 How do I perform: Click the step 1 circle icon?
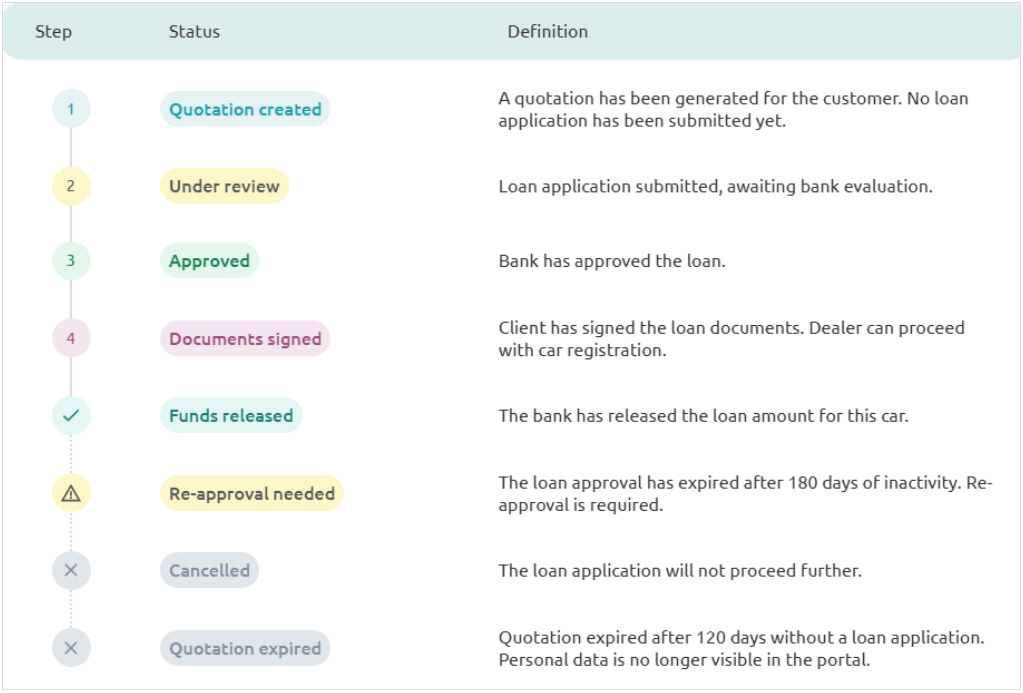(71, 109)
